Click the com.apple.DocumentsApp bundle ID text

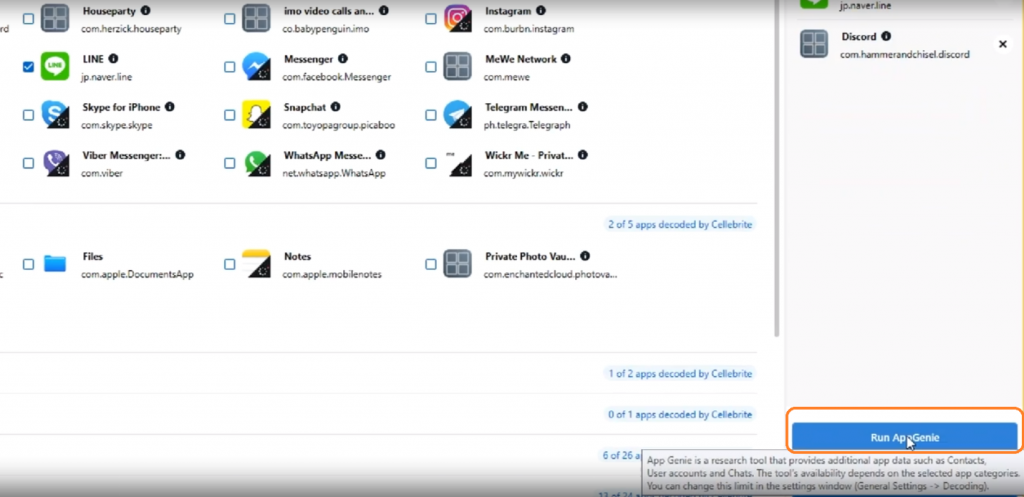click(137, 275)
